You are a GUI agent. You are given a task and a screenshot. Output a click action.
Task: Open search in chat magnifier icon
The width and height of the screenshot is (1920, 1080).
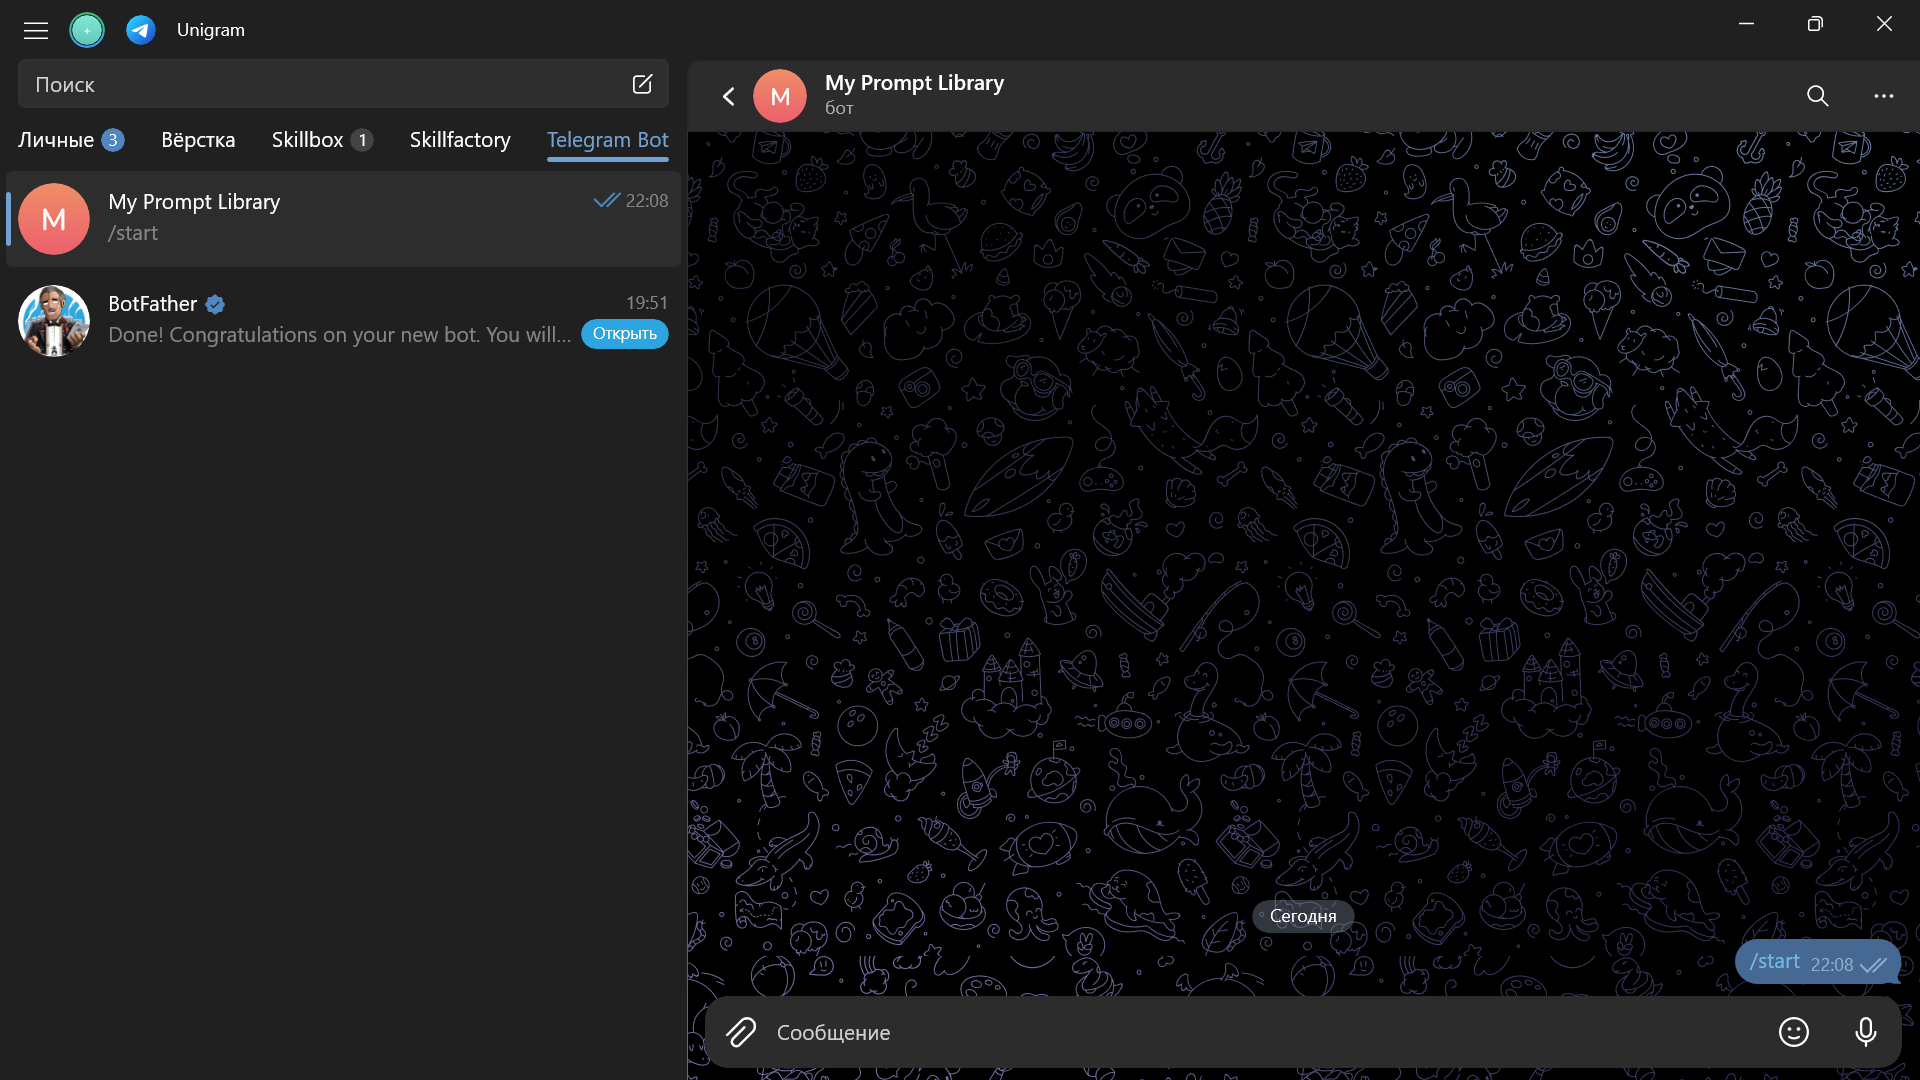(1817, 96)
